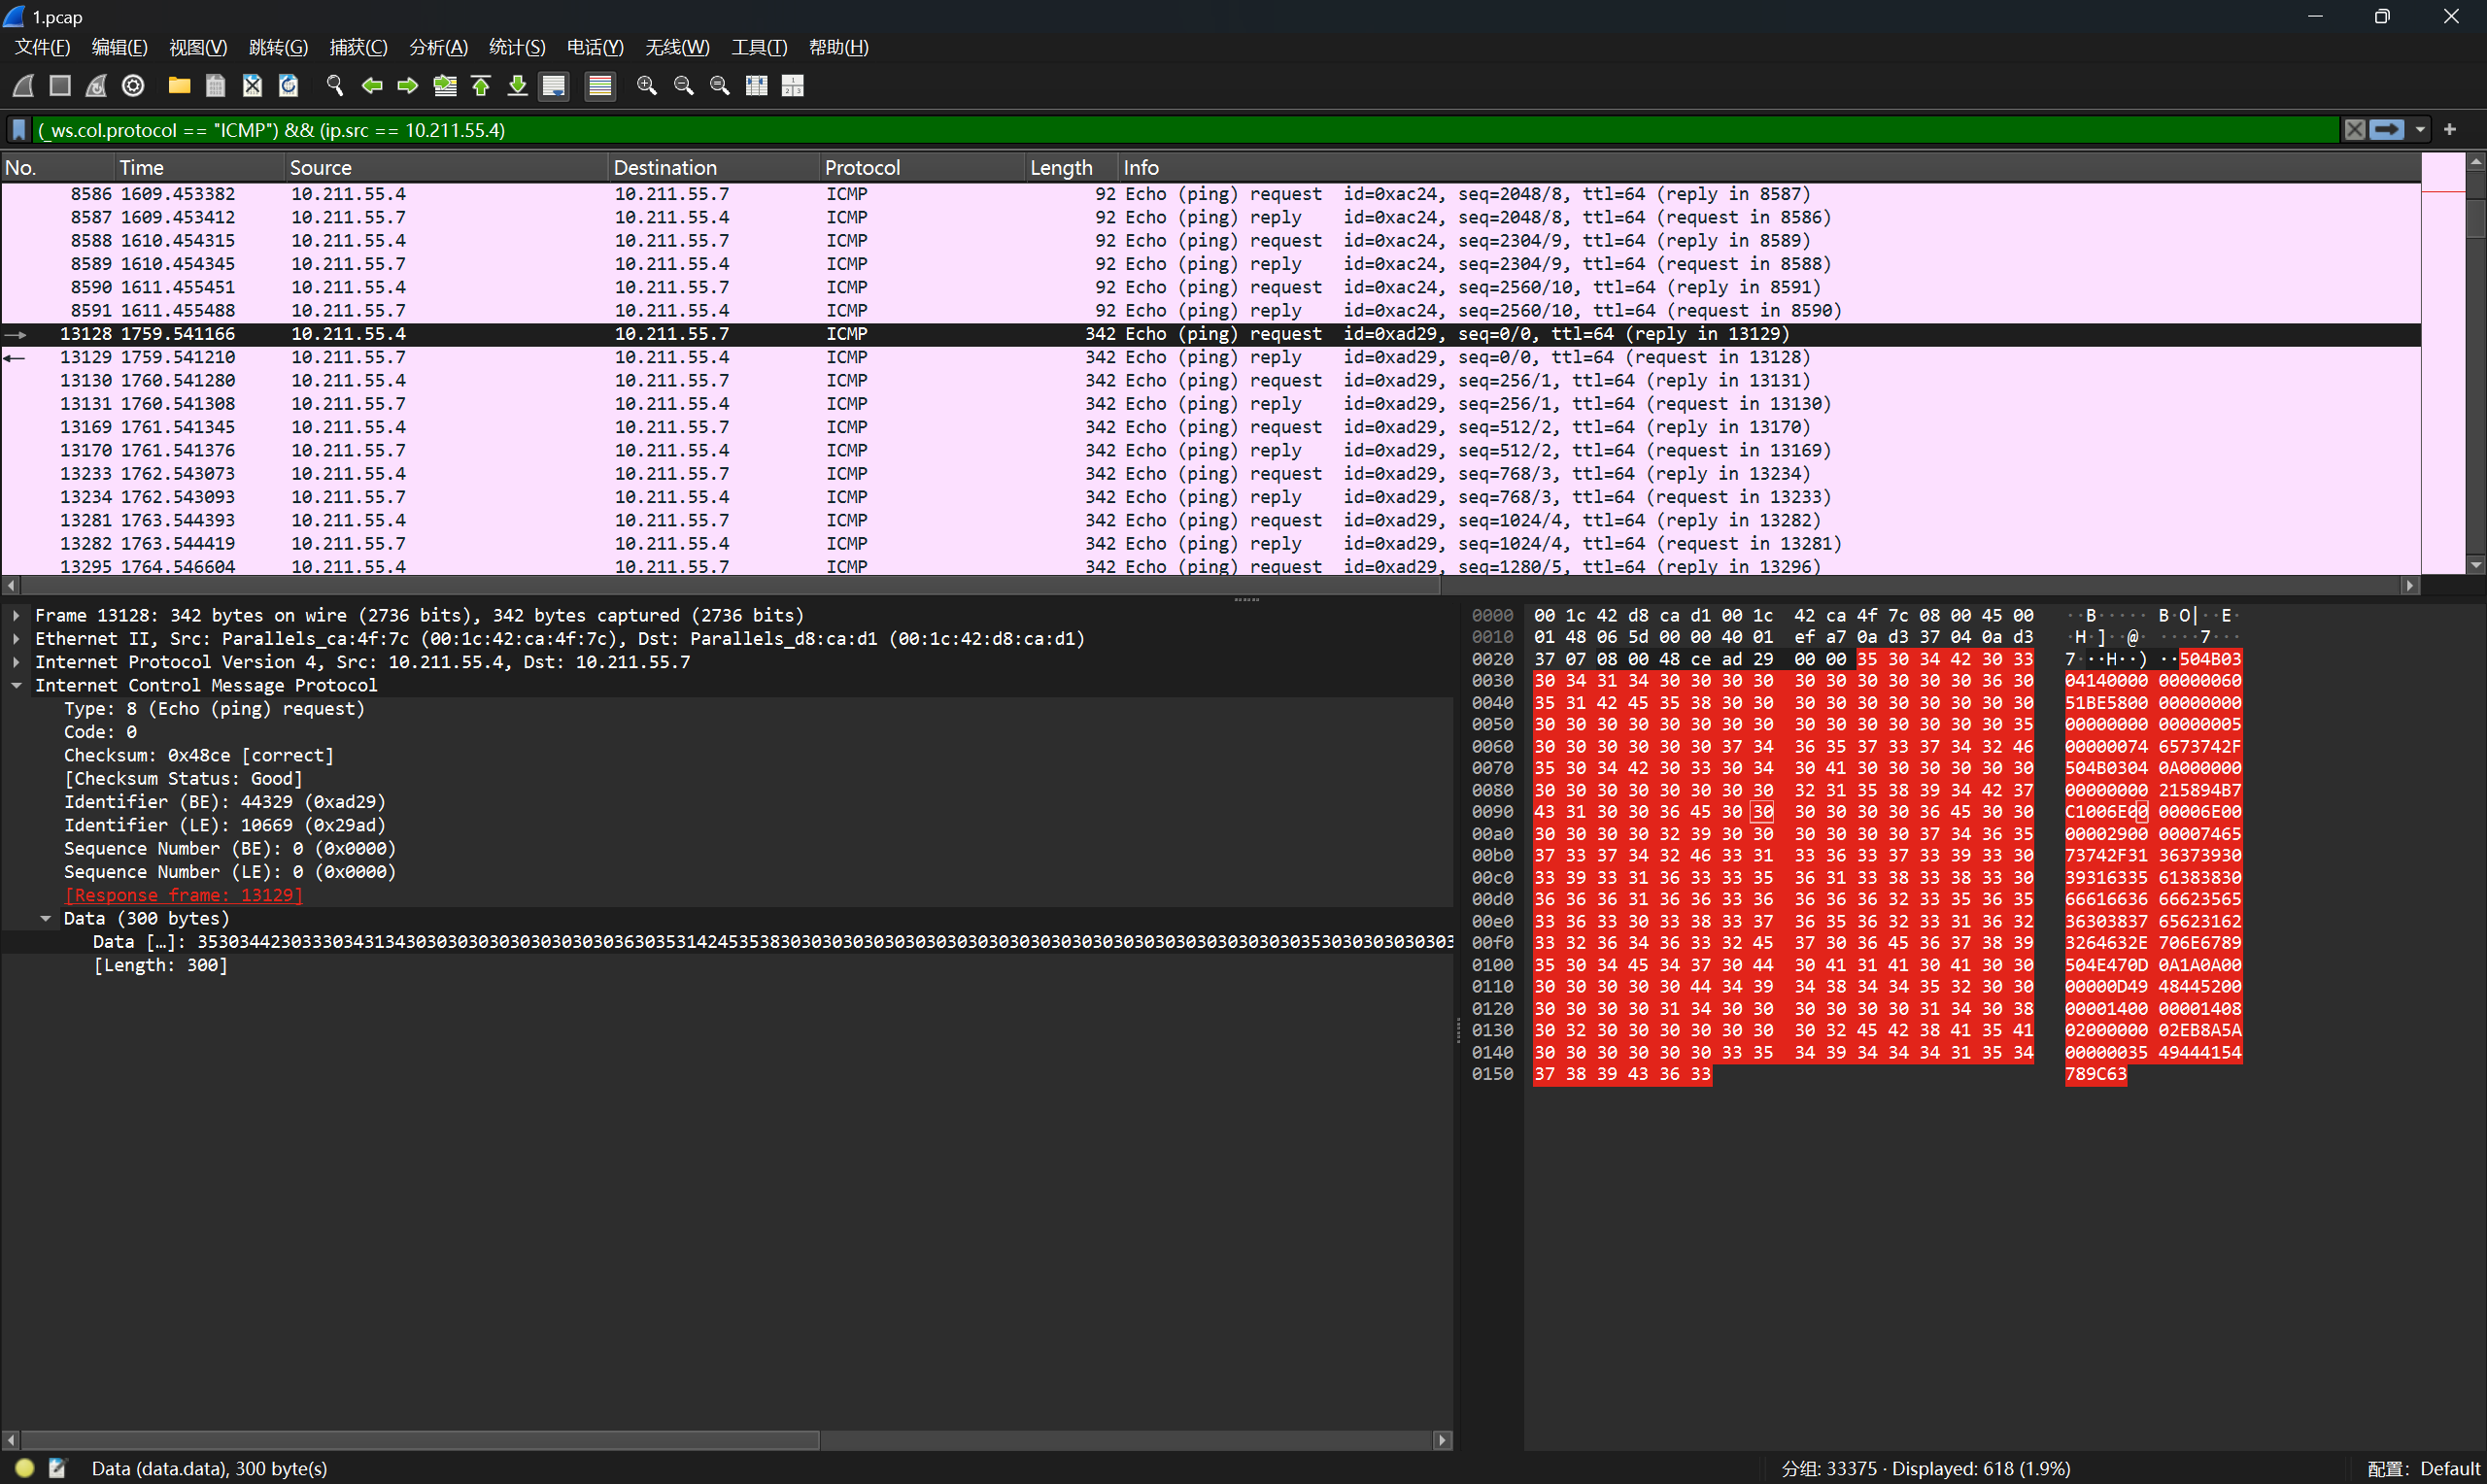This screenshot has height=1484, width=2487.
Task: Open the 配置: Default profile selector
Action: [x=2424, y=1469]
